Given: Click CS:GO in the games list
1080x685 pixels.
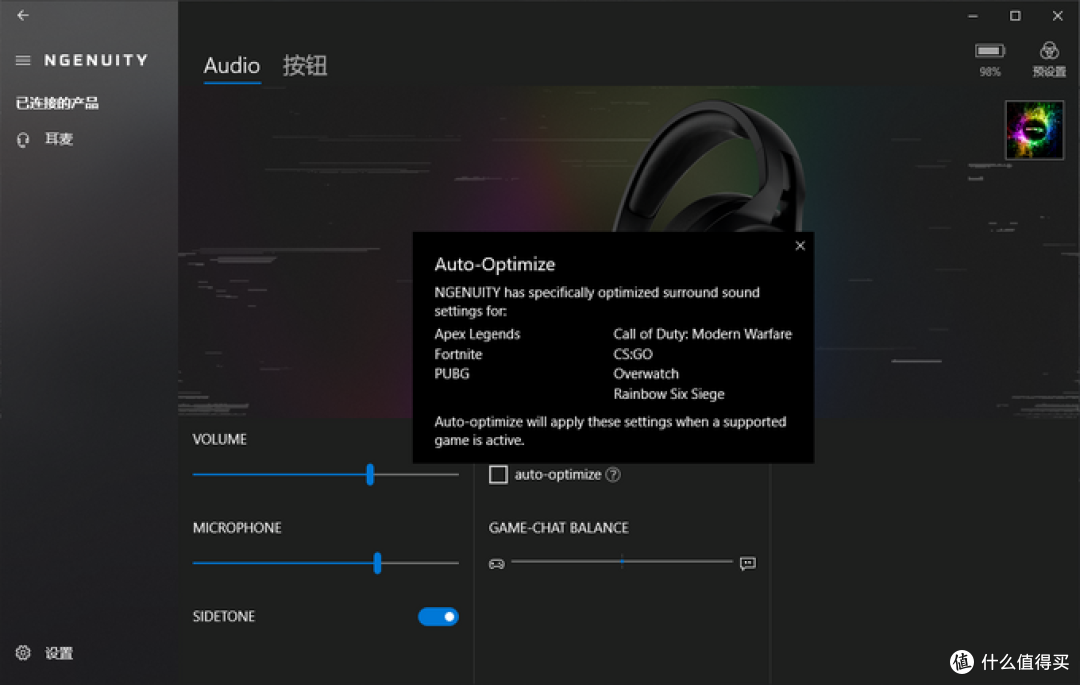Looking at the screenshot, I should pos(633,354).
